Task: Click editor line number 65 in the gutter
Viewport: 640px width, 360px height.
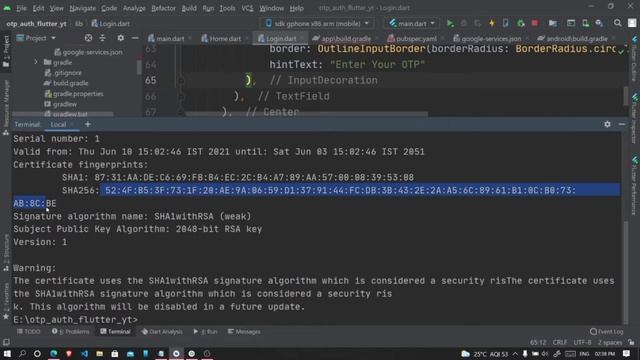Action: pyautogui.click(x=150, y=80)
